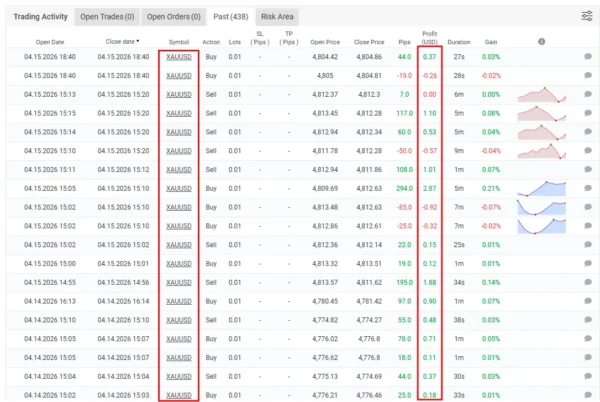
Task: Click the 04.14.2026 16:13 open date cell
Action: coord(50,301)
